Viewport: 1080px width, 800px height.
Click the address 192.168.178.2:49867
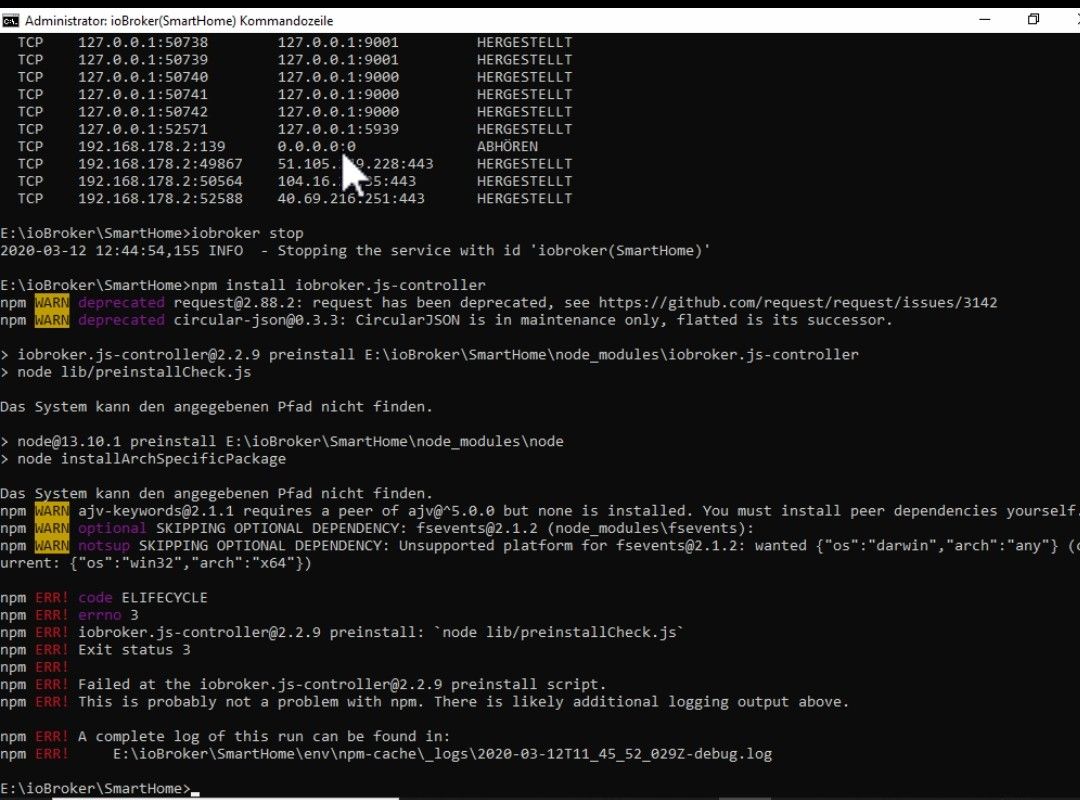160,164
